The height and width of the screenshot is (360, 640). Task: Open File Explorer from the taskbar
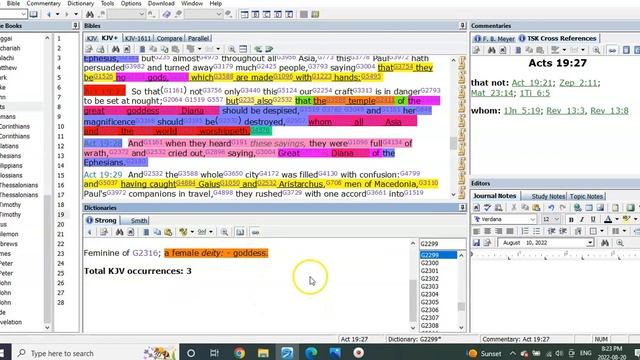[x=263, y=353]
